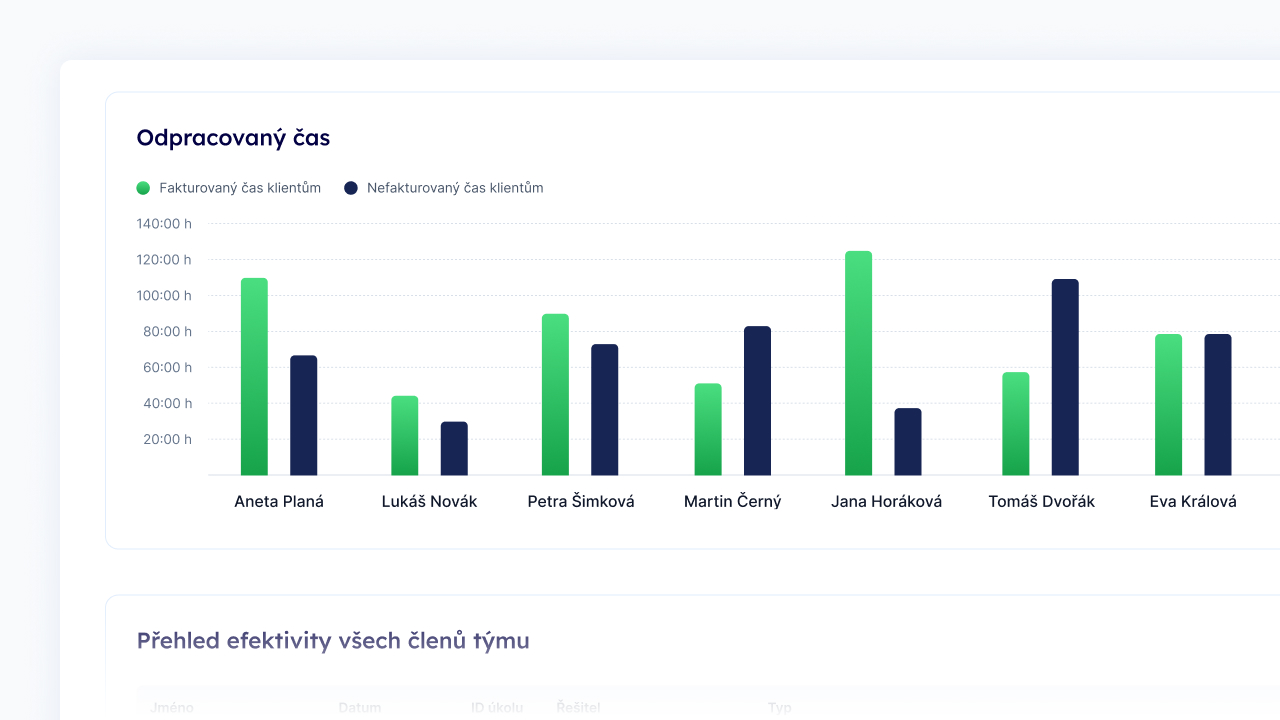Click the "Přehled efektivity všech členů týmu" heading
The image size is (1280, 720).
pyautogui.click(x=334, y=640)
